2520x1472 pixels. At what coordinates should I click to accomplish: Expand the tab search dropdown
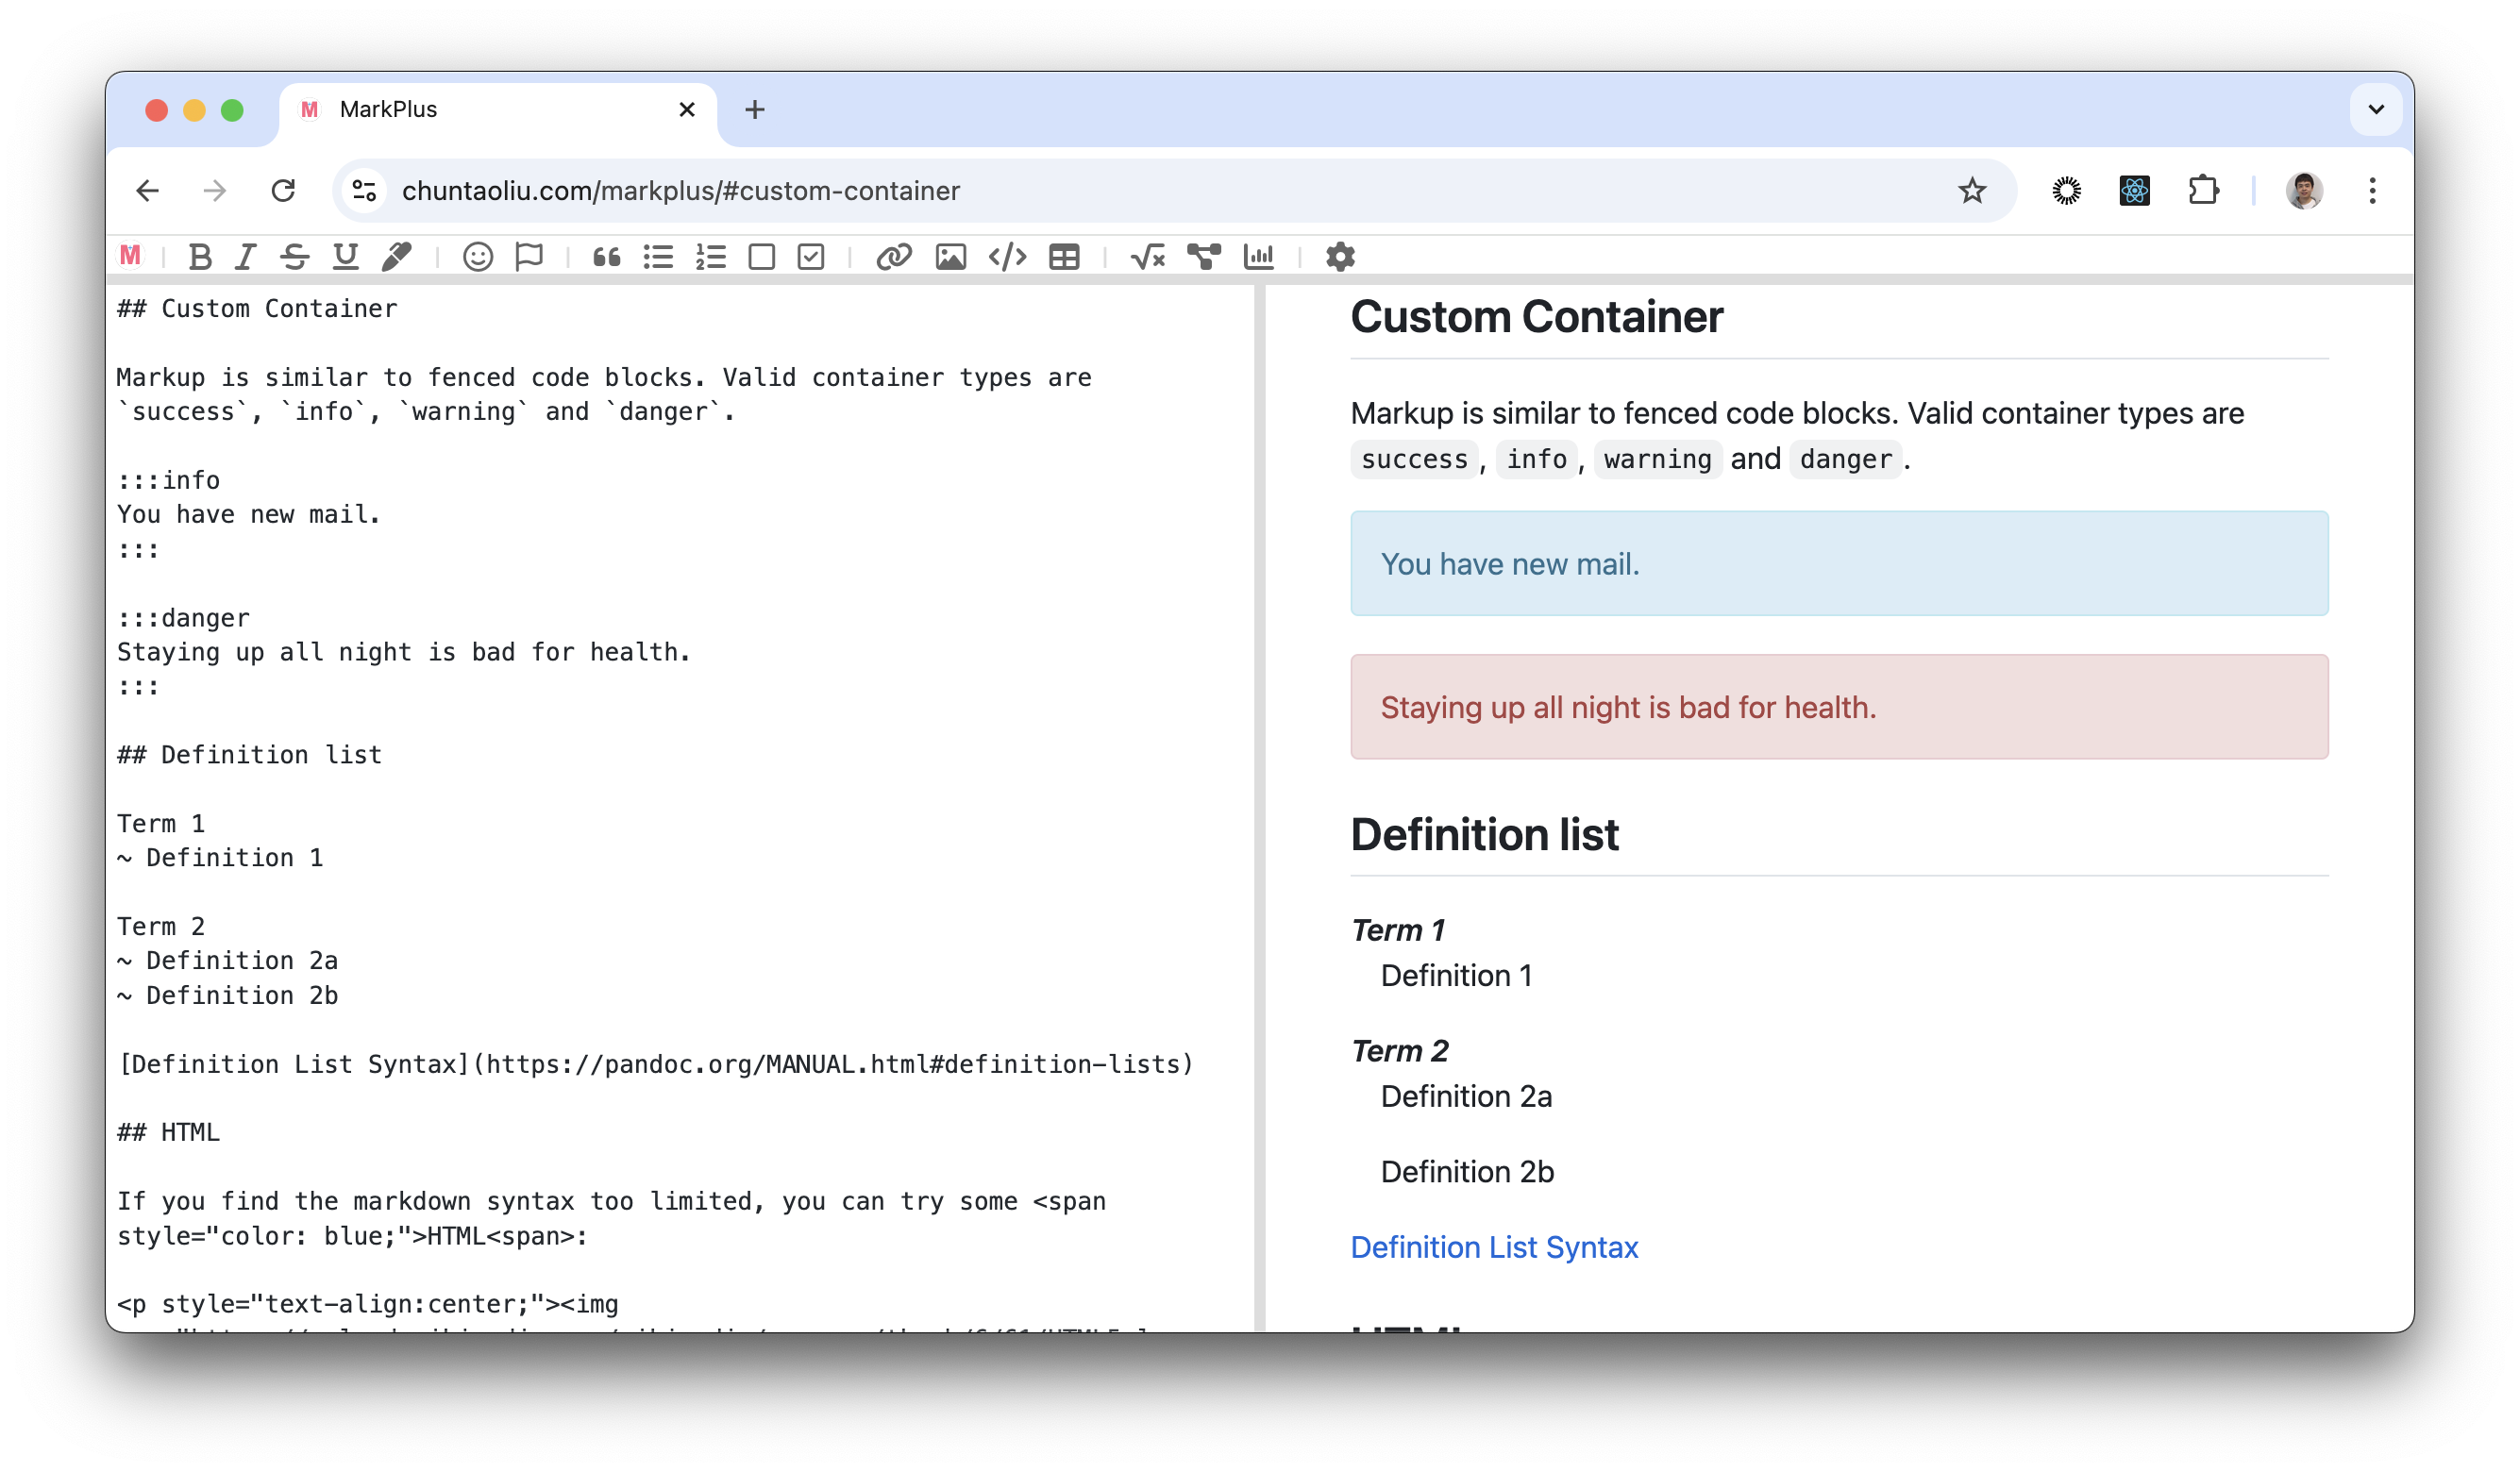[2376, 109]
